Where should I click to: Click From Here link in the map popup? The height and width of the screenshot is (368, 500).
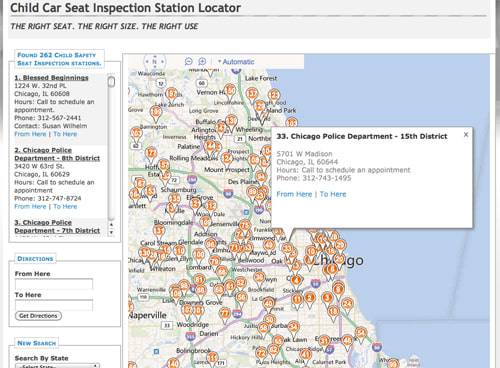294,194
